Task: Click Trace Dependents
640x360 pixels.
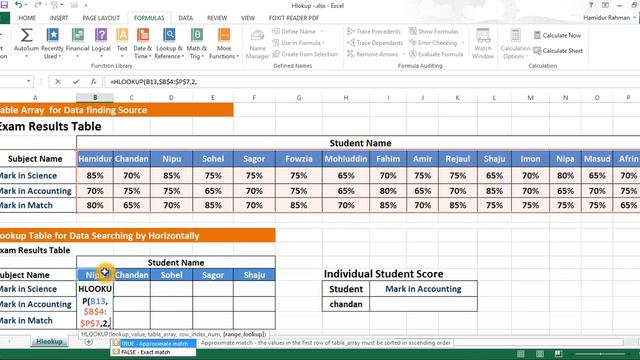Action: [x=375, y=43]
